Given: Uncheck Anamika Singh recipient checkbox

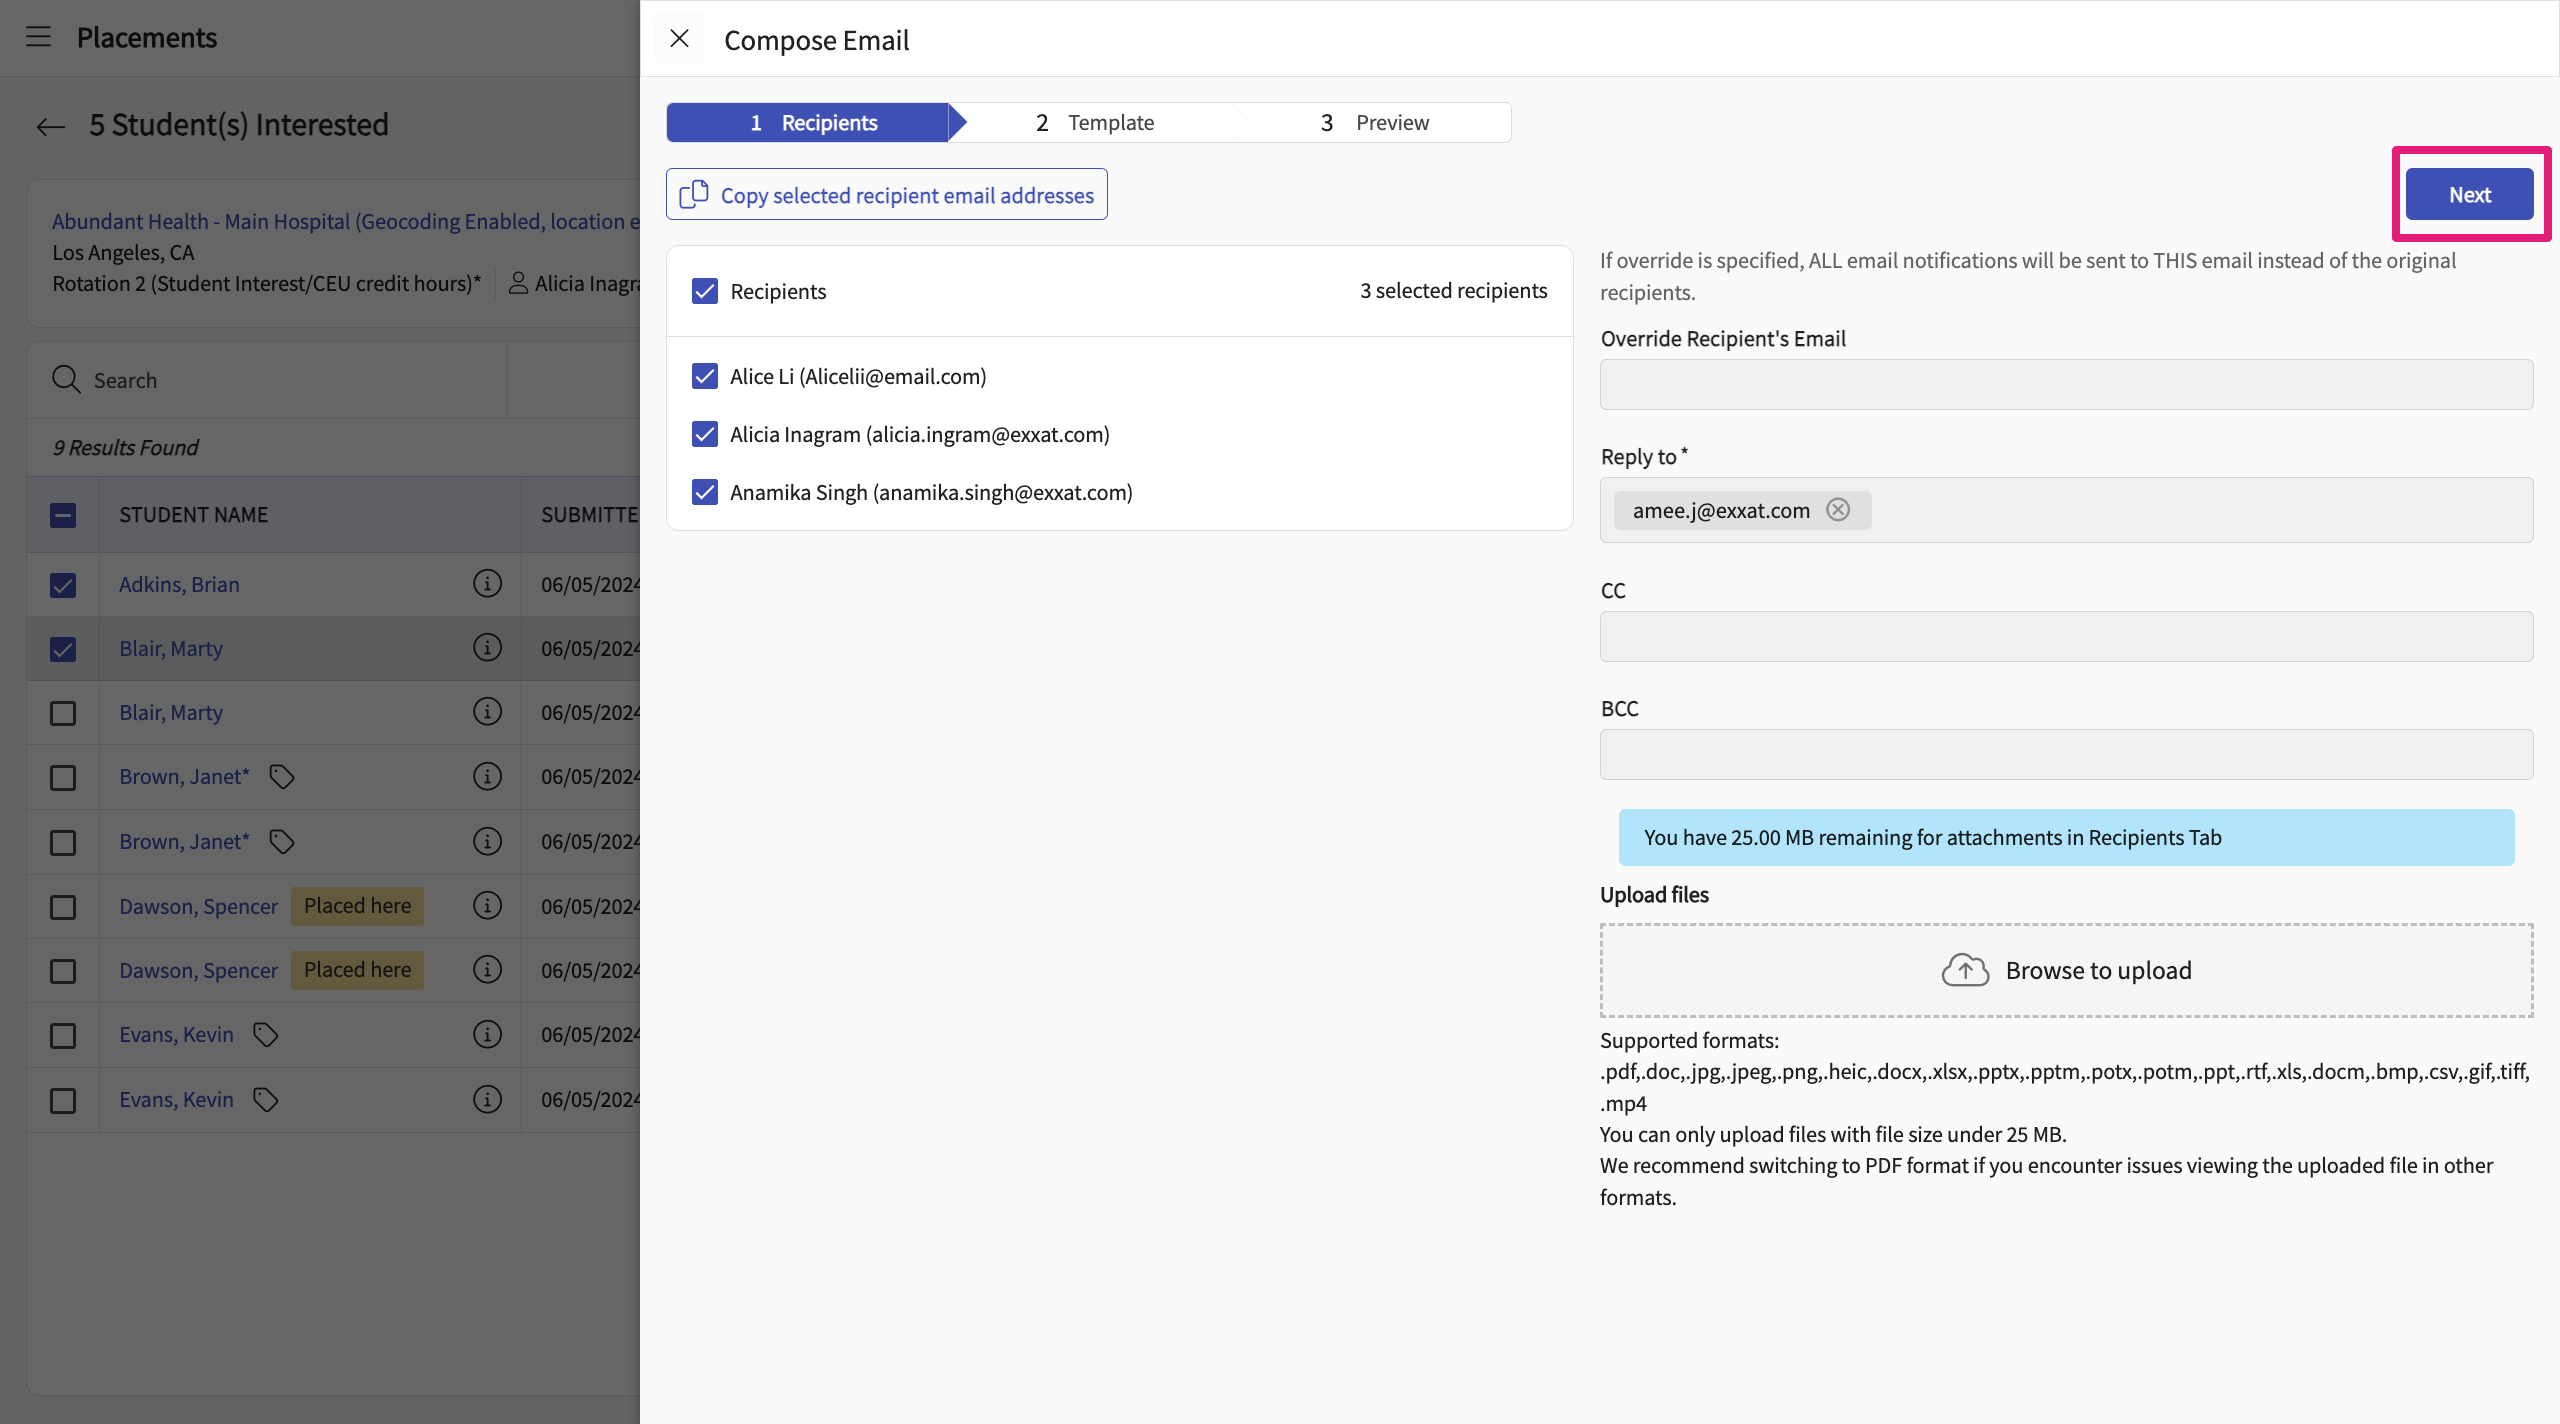Looking at the screenshot, I should coord(705,492).
